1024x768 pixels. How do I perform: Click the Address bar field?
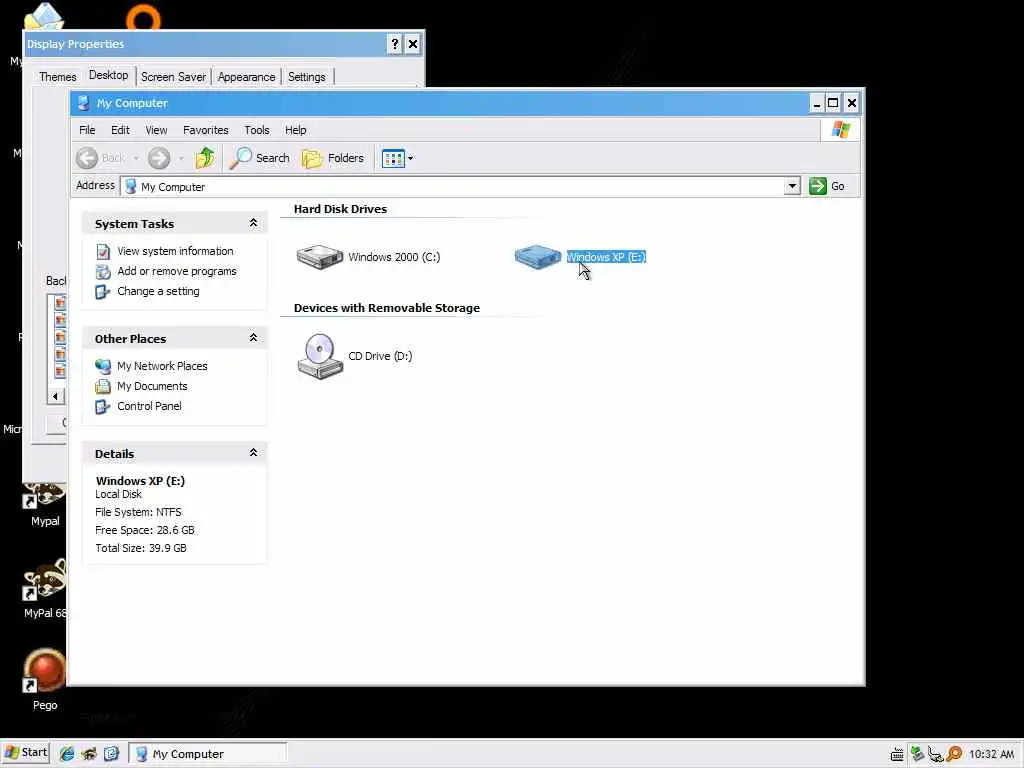point(453,186)
